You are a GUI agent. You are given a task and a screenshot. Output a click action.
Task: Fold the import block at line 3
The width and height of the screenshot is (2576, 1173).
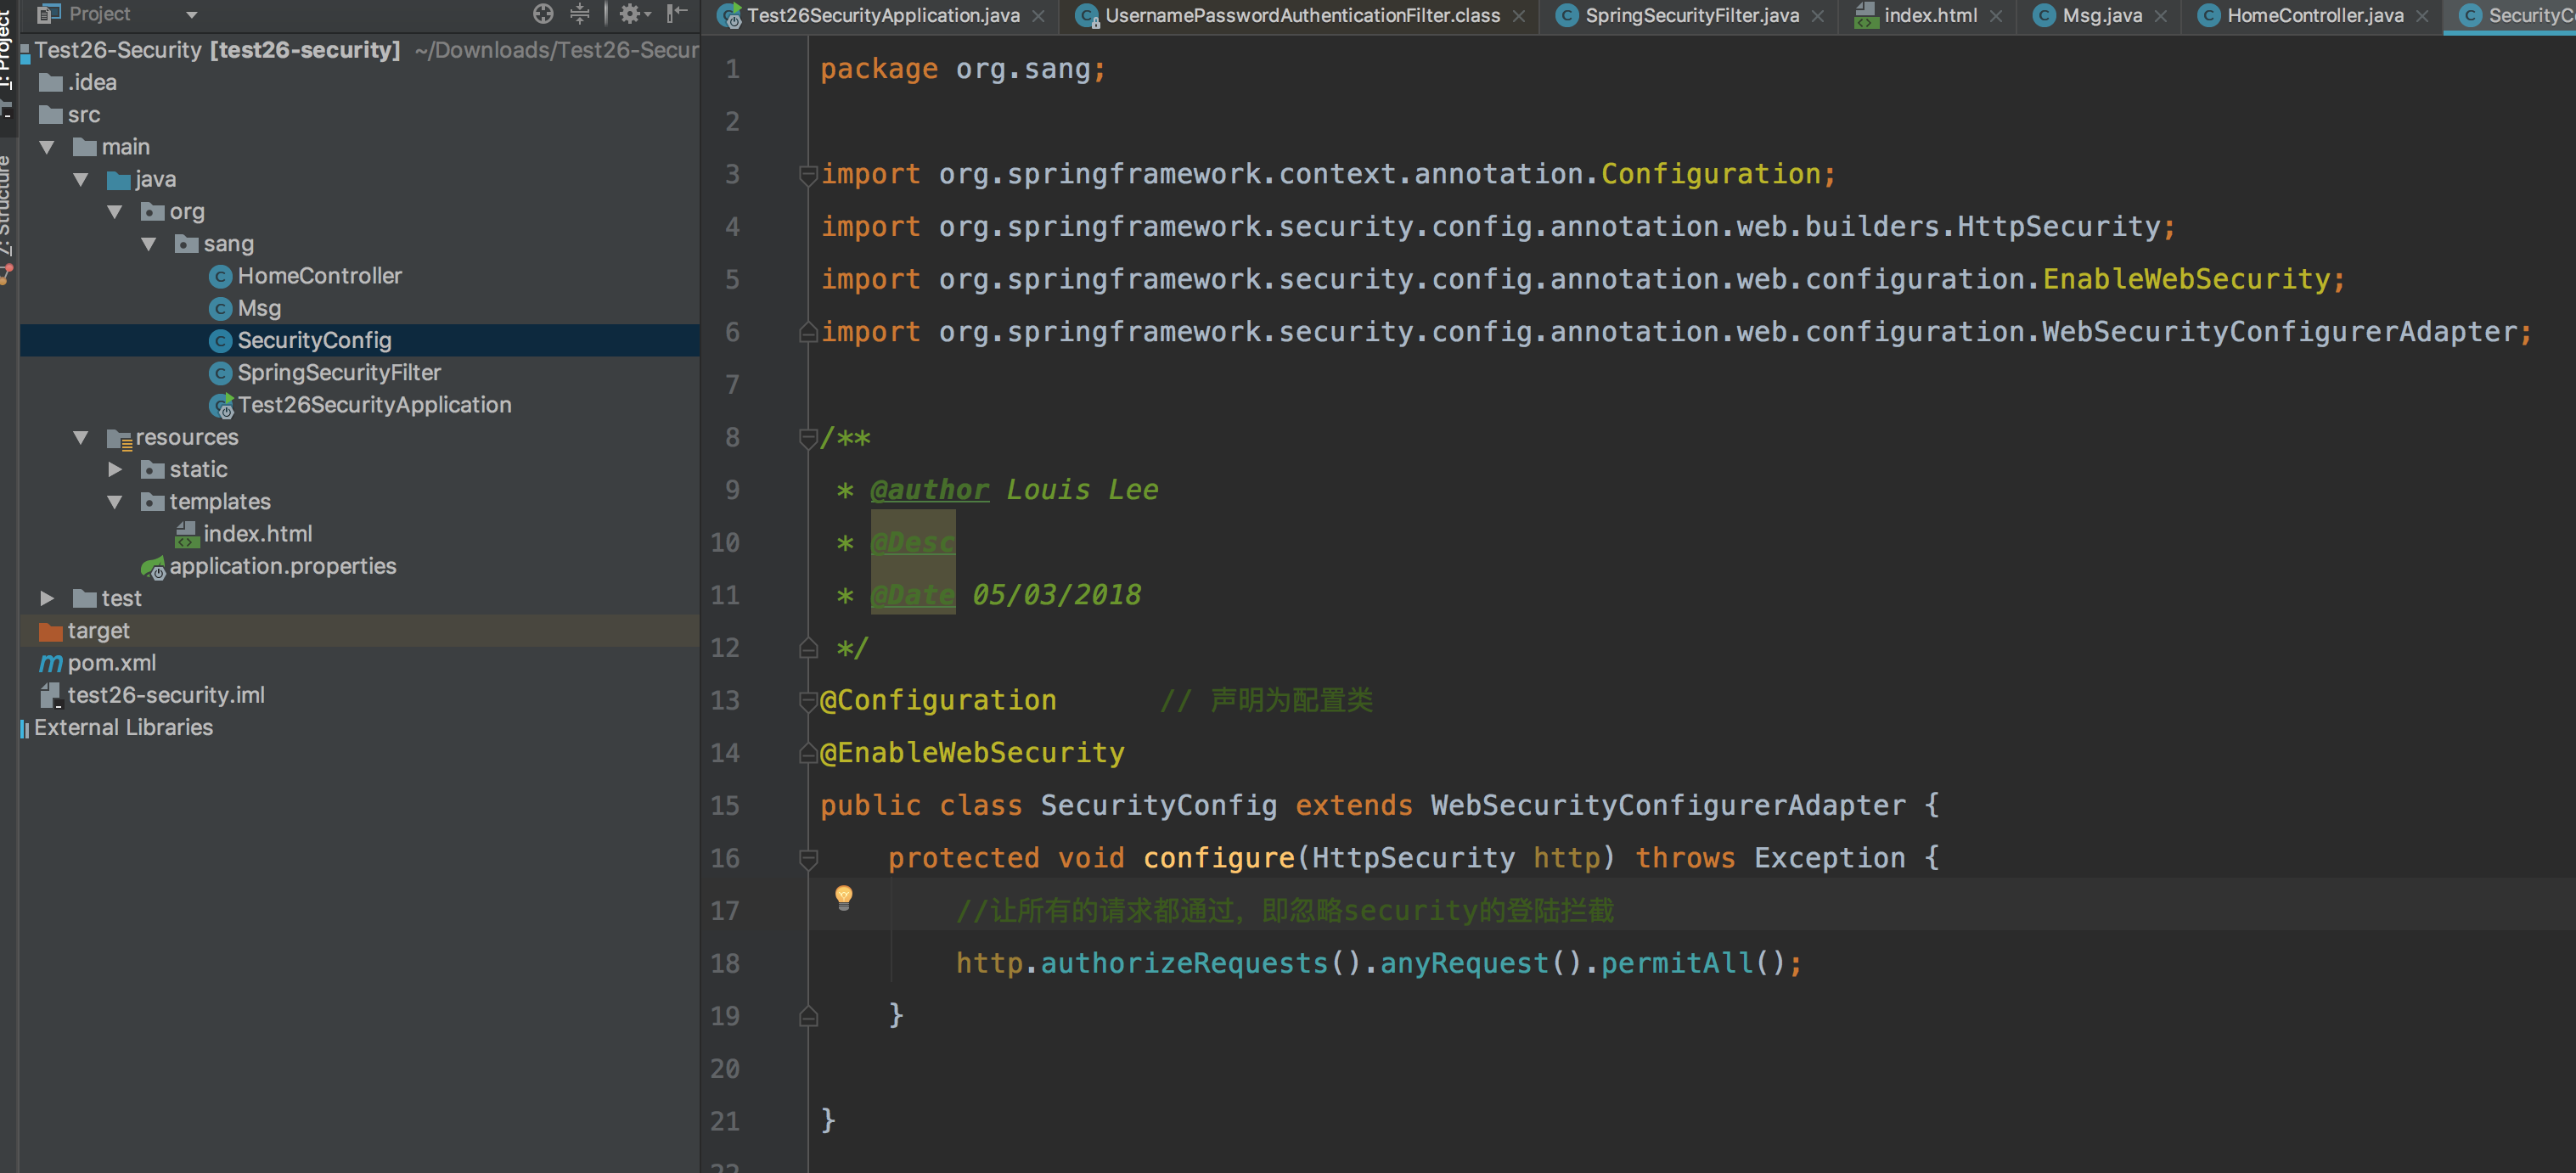click(x=809, y=175)
